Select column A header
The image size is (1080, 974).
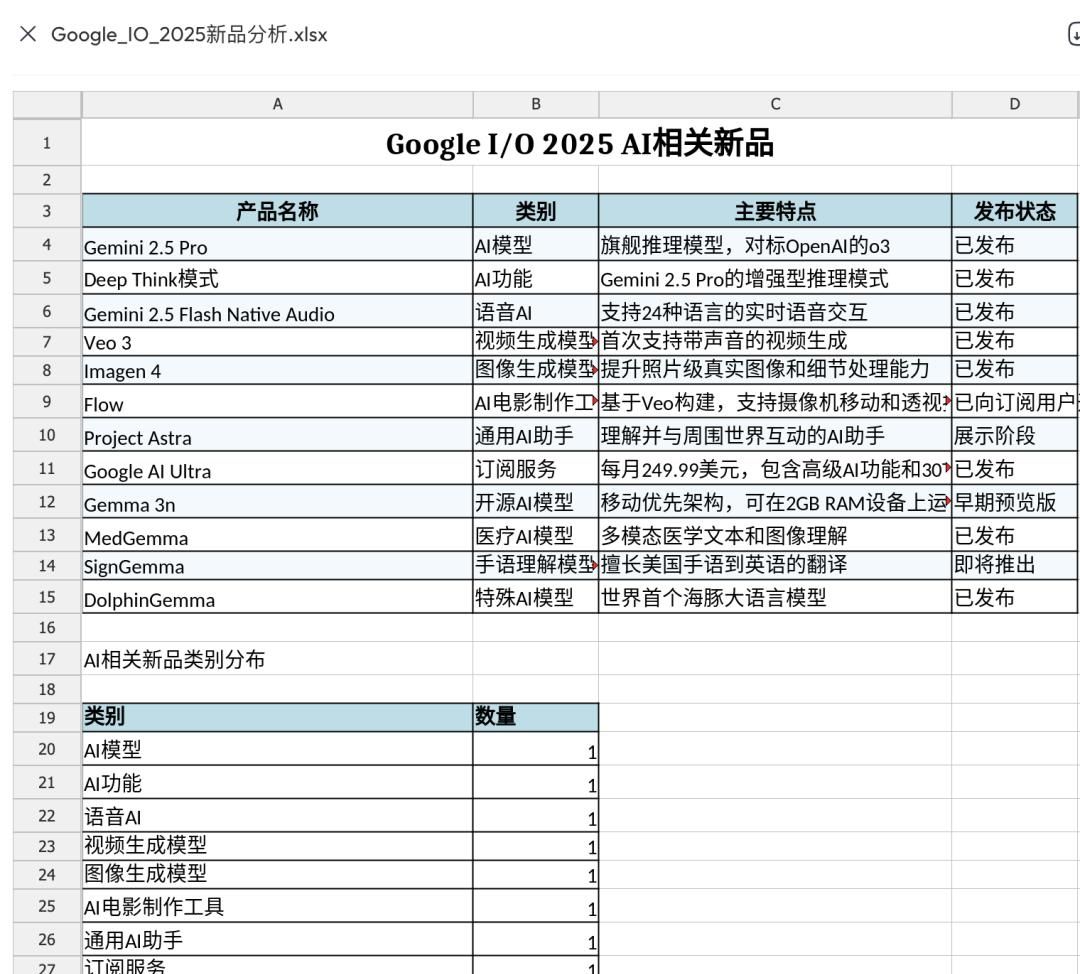[277, 104]
